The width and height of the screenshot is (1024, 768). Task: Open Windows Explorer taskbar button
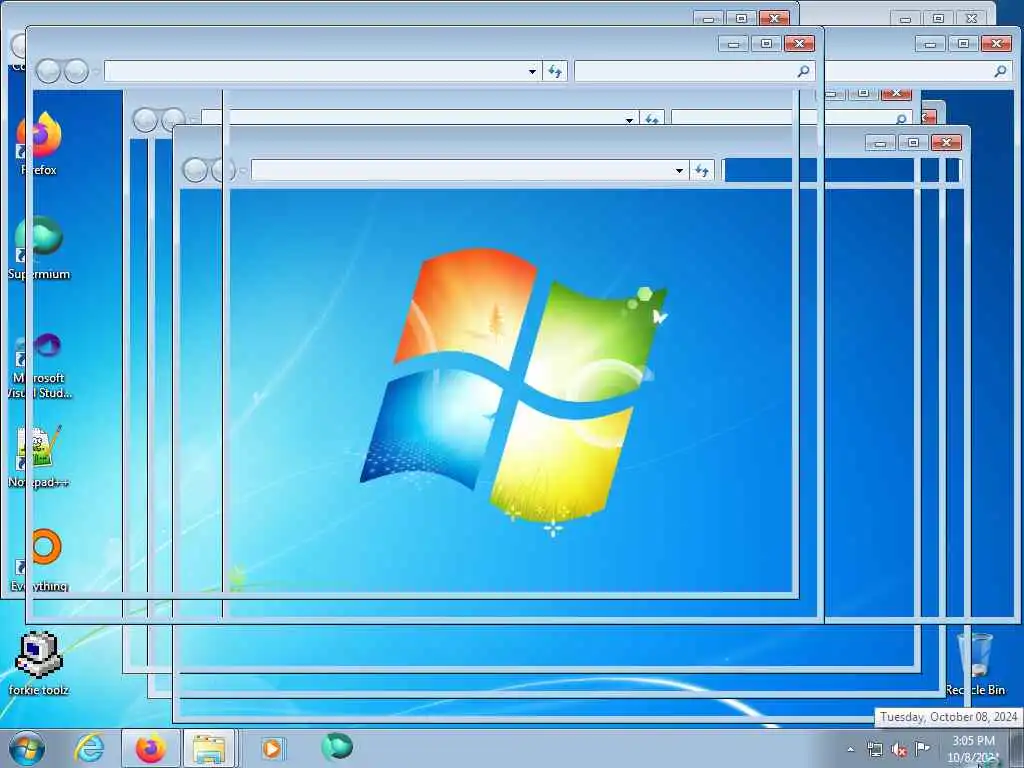[209, 748]
